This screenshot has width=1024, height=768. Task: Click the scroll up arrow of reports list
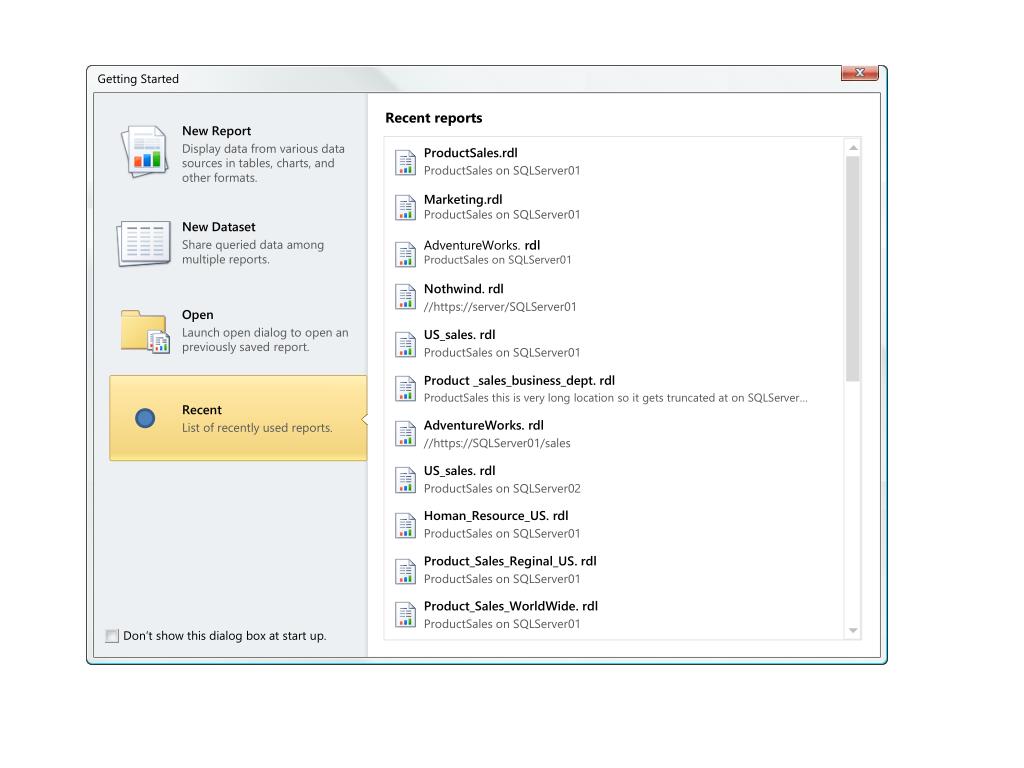(x=853, y=148)
